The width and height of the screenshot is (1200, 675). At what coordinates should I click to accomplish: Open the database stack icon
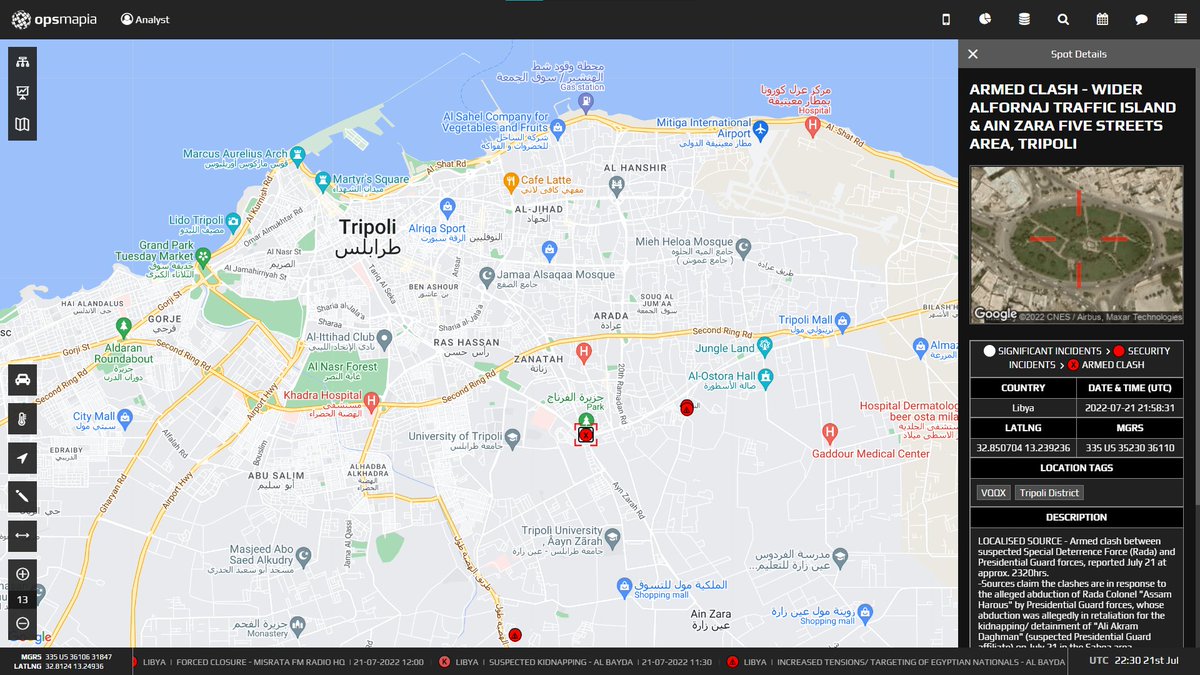click(x=1024, y=19)
